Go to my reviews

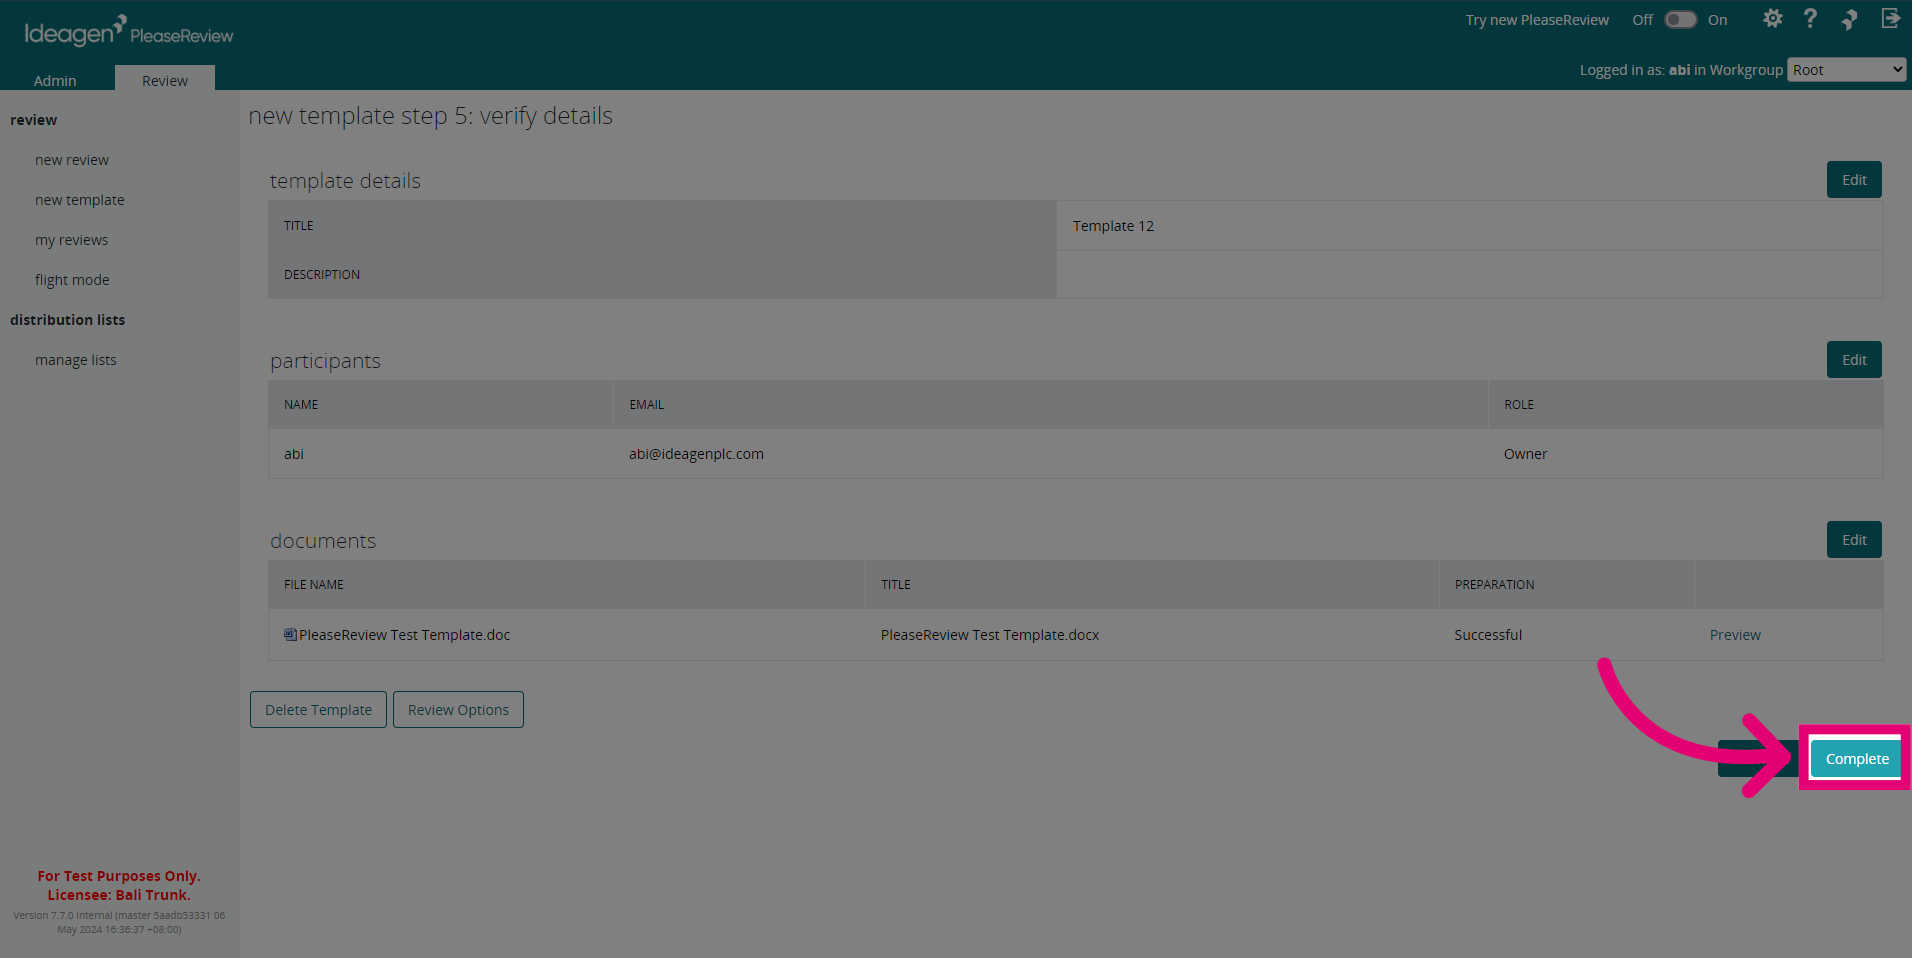pos(71,240)
